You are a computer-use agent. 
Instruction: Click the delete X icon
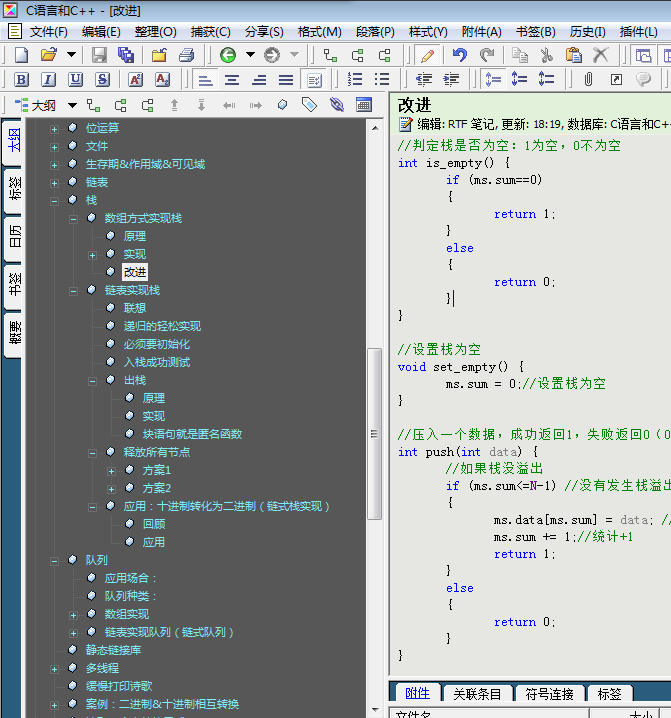pos(600,55)
